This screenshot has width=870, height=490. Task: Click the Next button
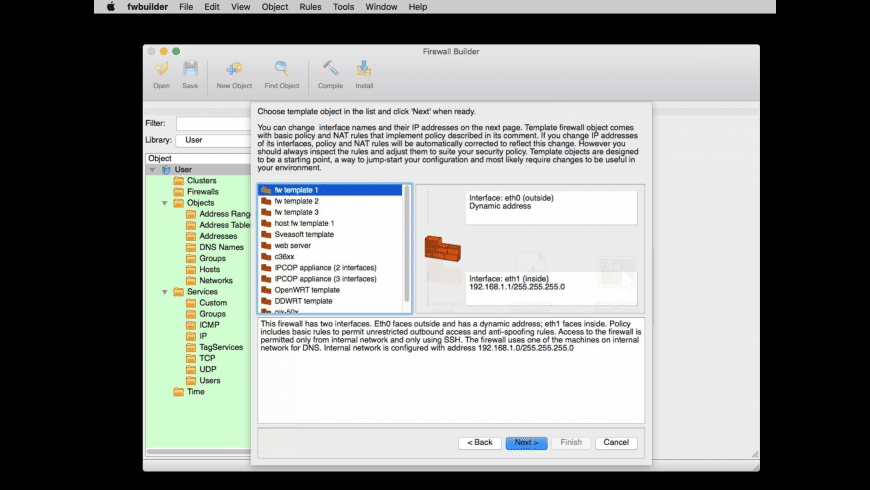(x=527, y=443)
